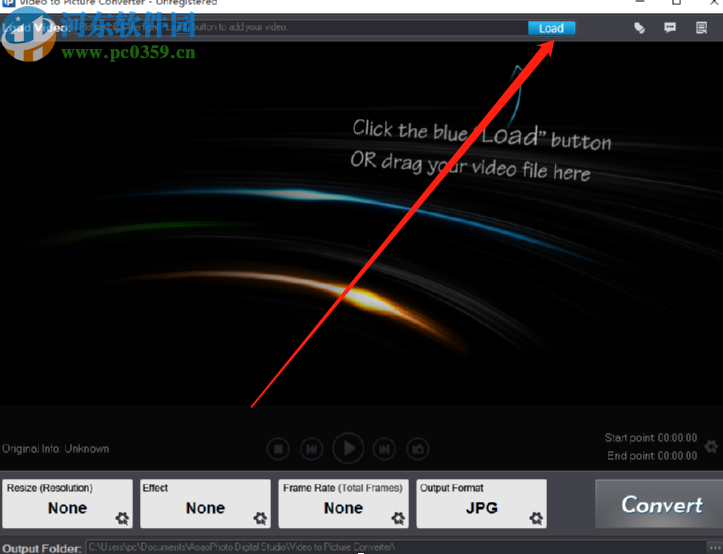Image resolution: width=723 pixels, height=554 pixels.
Task: Close the Video to Picture Converter window
Action: click(x=713, y=2)
